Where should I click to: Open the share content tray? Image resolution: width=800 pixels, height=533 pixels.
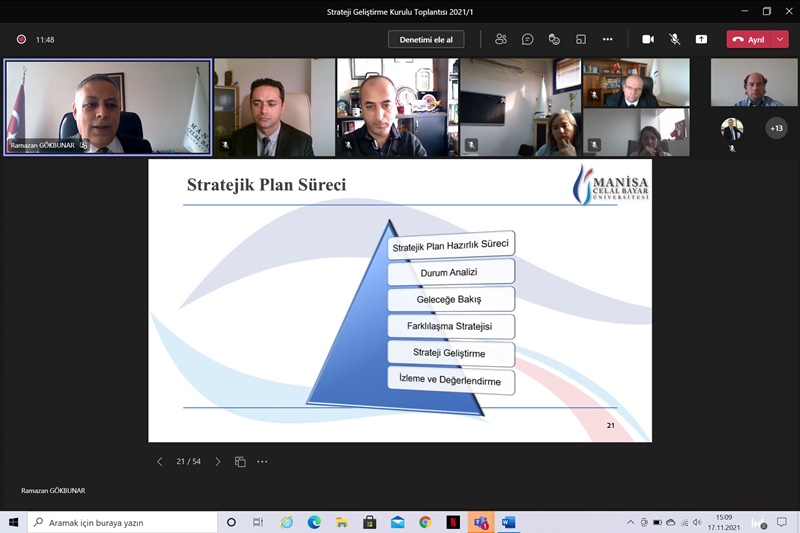701,39
